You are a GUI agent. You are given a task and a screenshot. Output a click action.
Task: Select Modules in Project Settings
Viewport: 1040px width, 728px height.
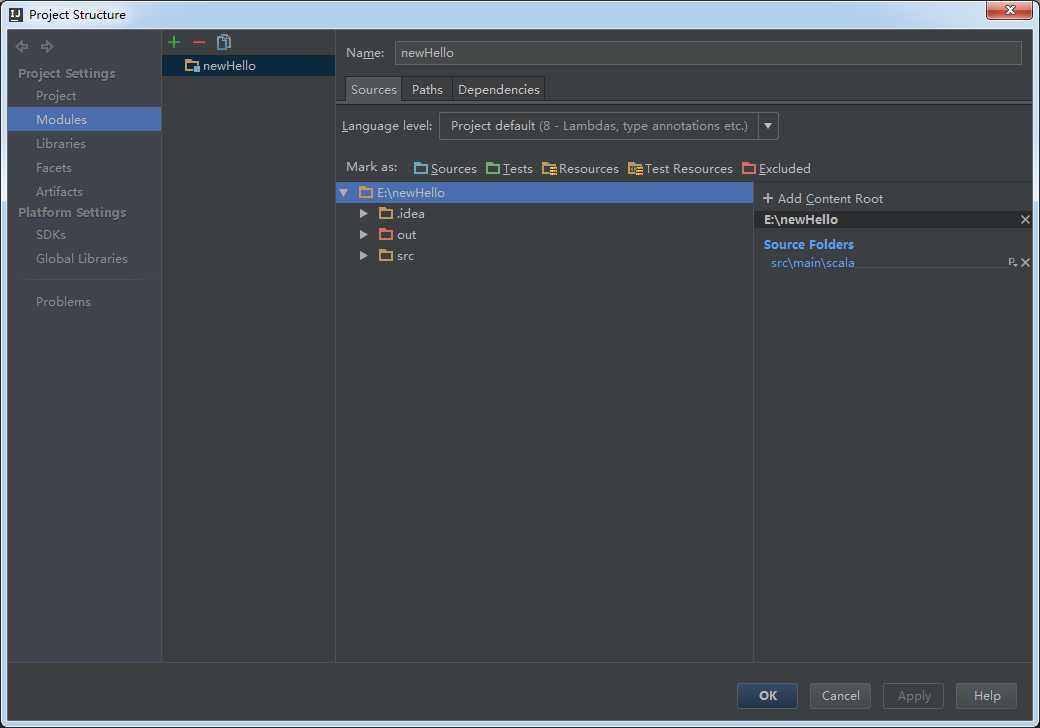tap(84, 119)
